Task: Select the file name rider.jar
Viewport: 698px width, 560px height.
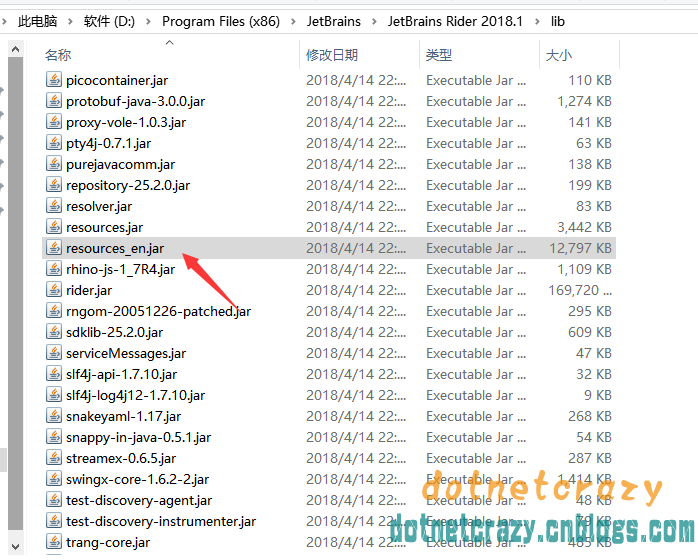Action: click(x=89, y=290)
